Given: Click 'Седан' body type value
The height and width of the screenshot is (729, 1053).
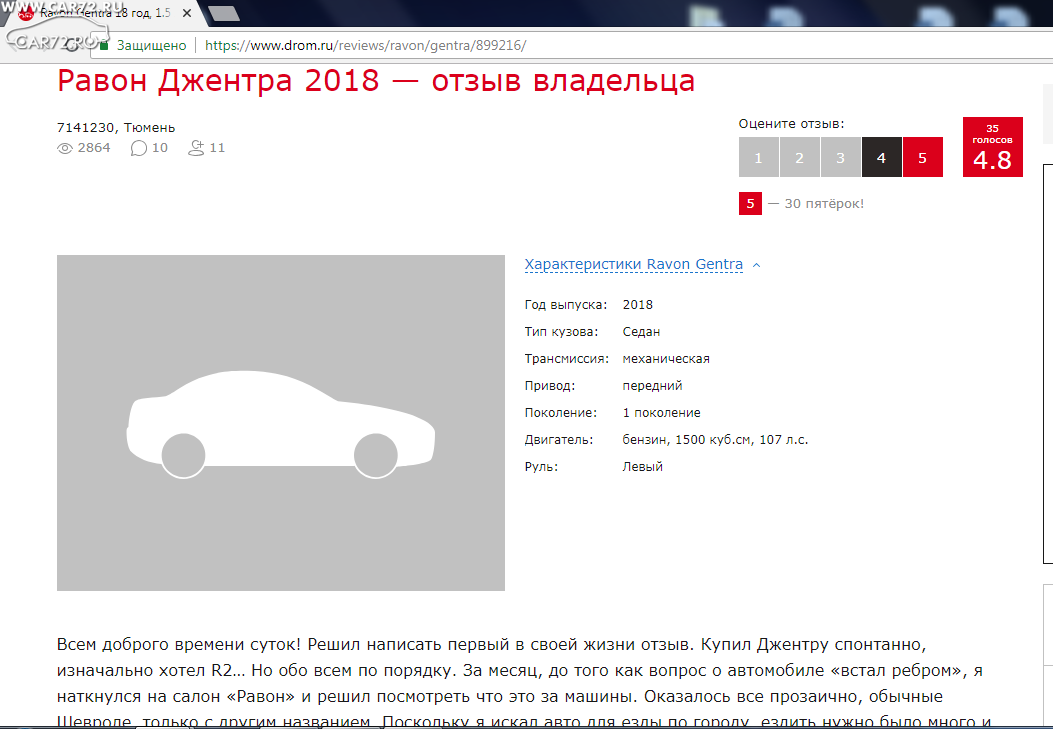Looking at the screenshot, I should click(x=641, y=332).
